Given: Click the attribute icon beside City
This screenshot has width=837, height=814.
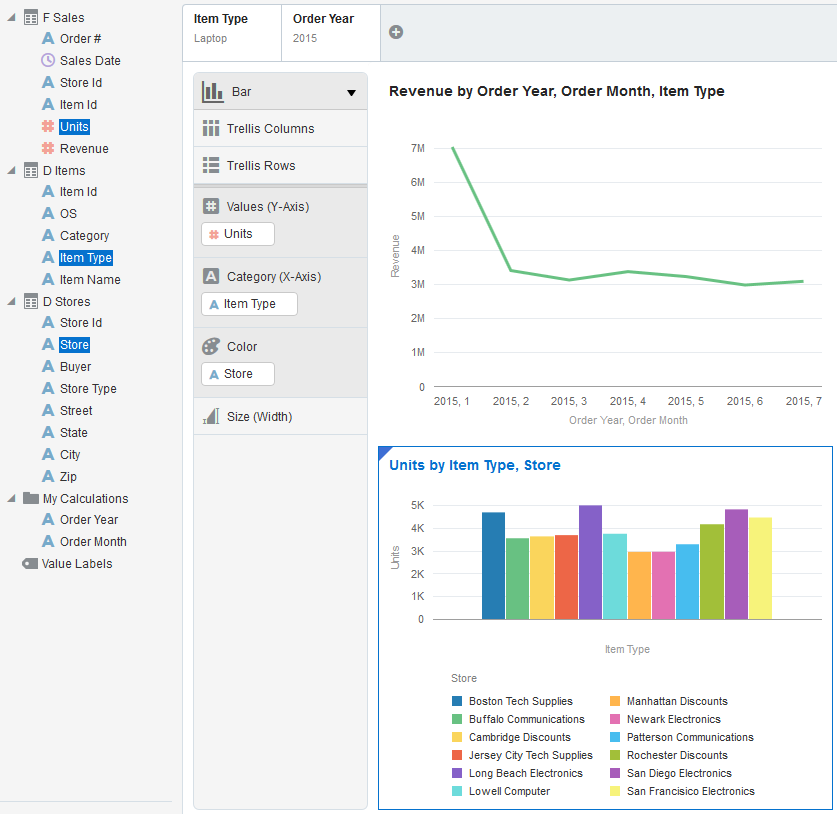Looking at the screenshot, I should pyautogui.click(x=48, y=454).
